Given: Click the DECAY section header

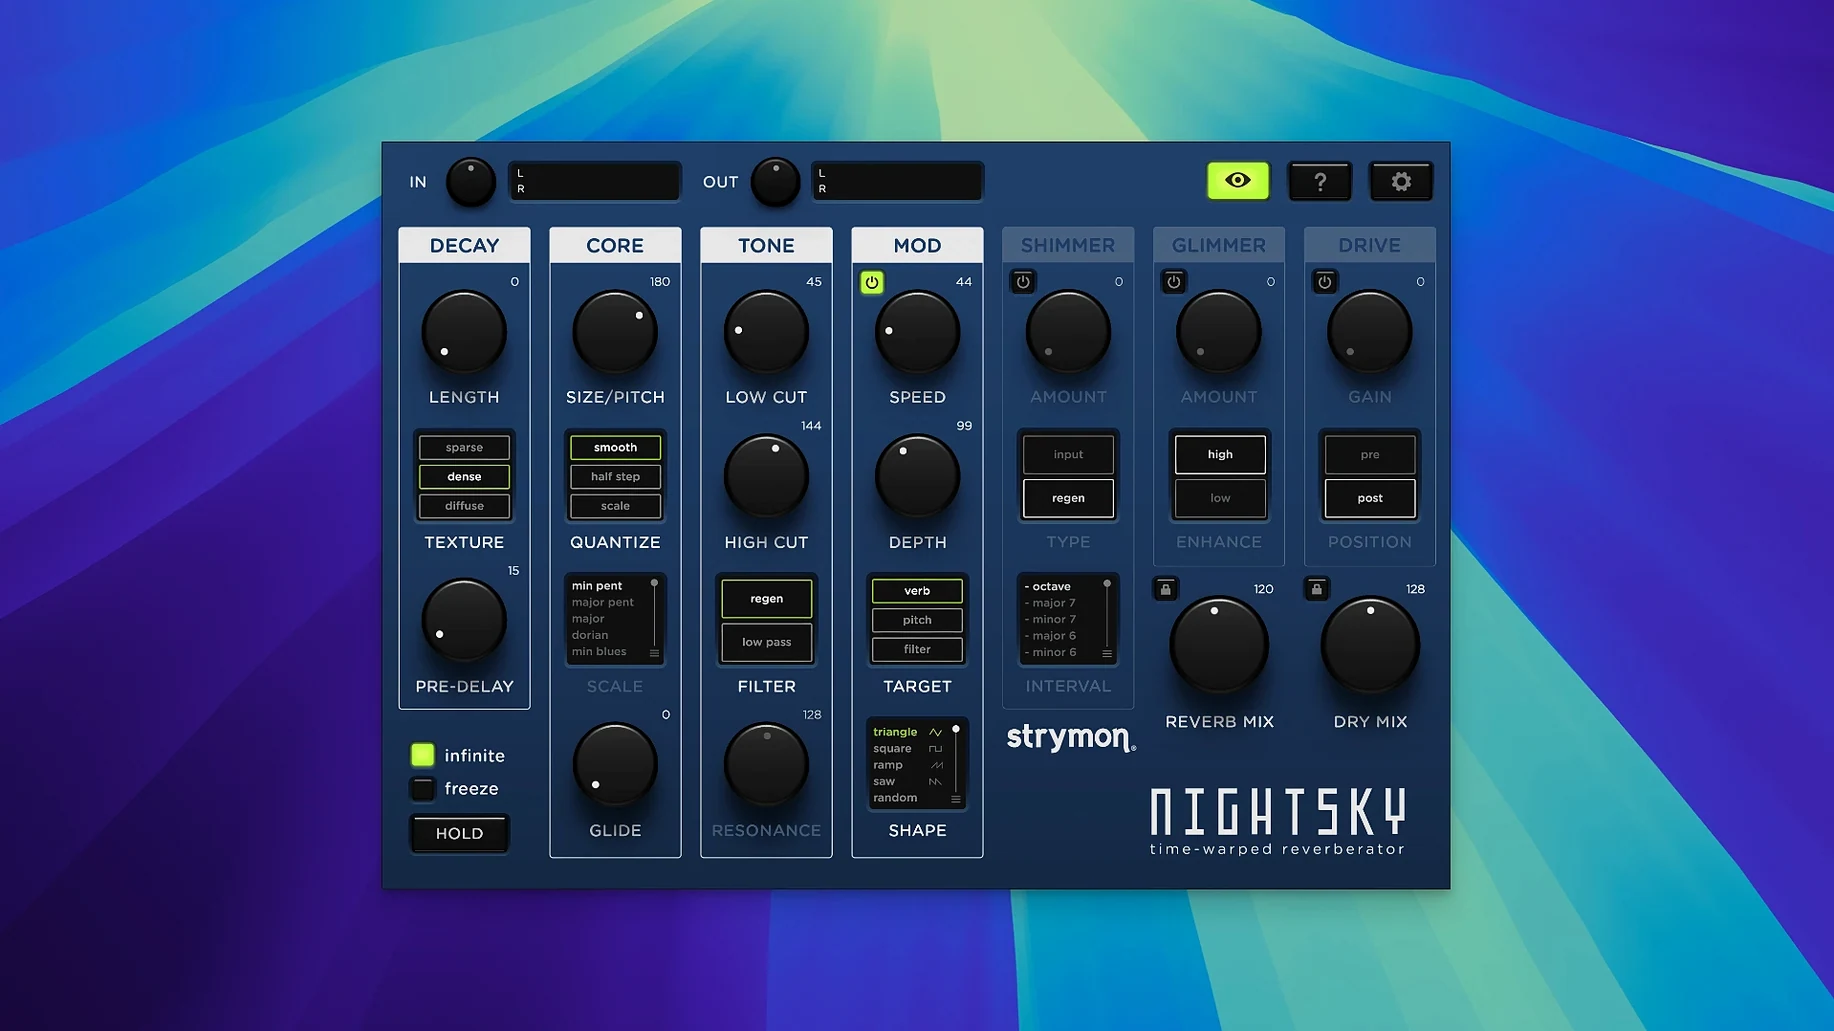Looking at the screenshot, I should pyautogui.click(x=464, y=245).
